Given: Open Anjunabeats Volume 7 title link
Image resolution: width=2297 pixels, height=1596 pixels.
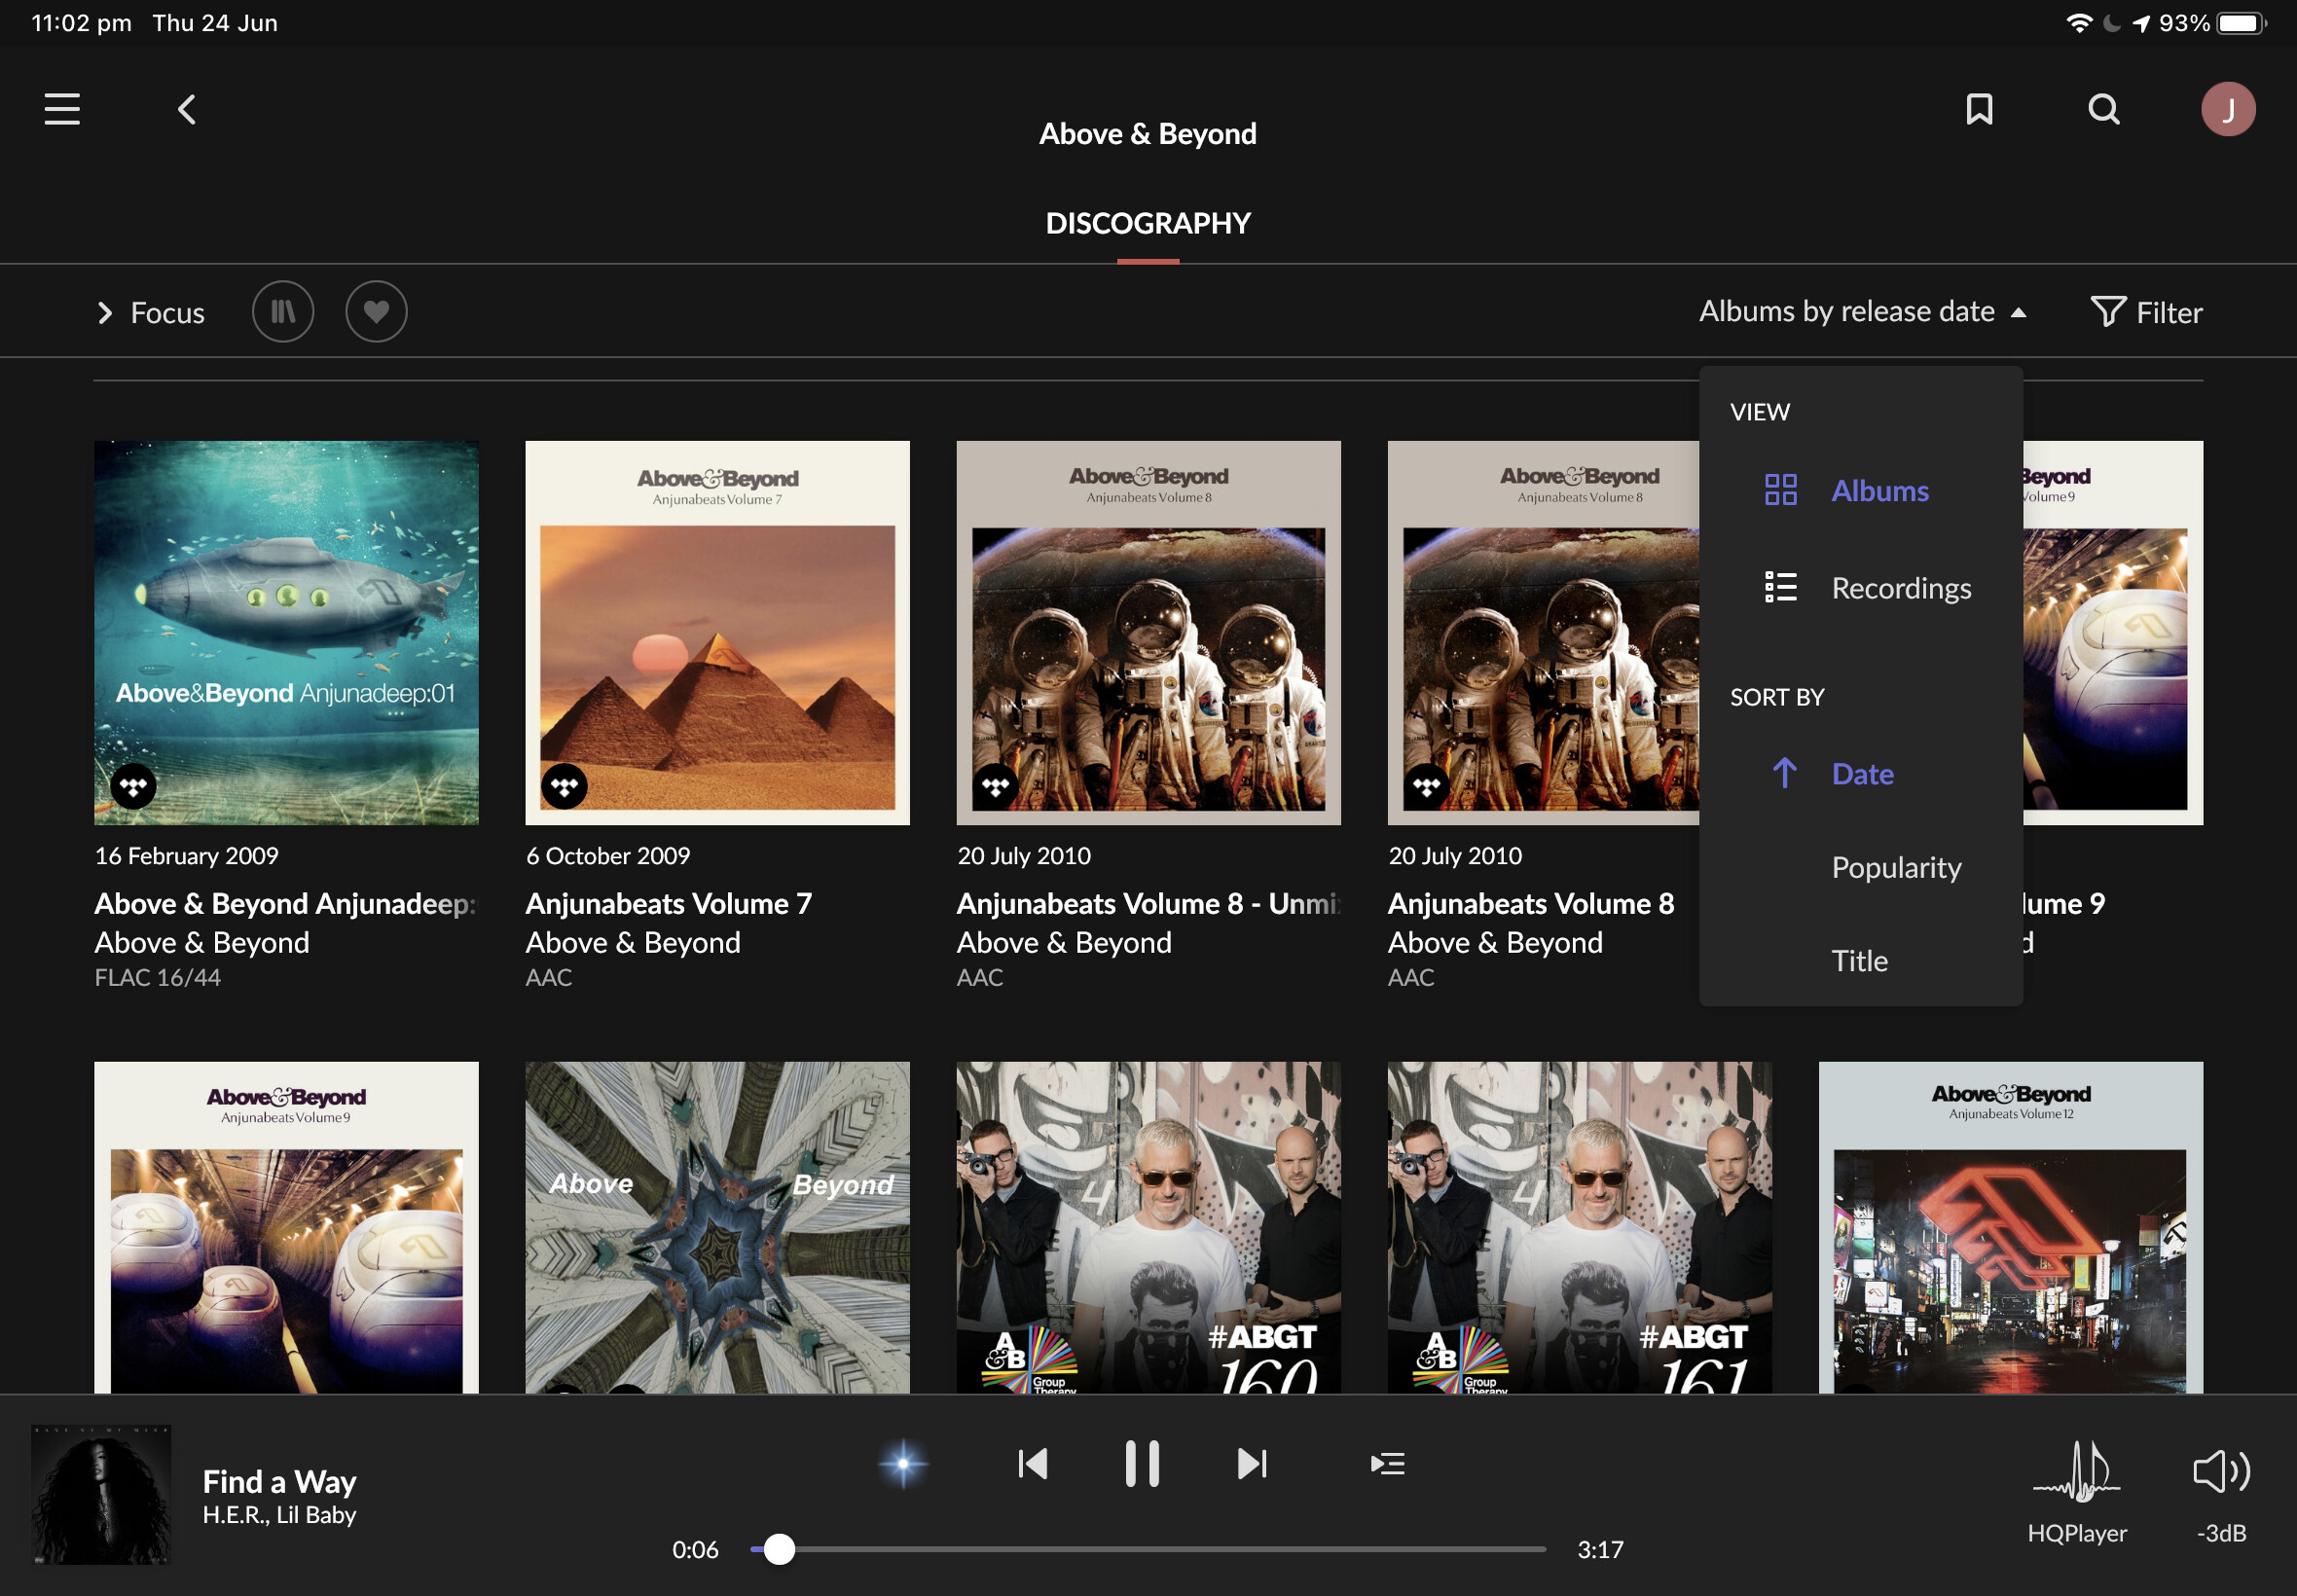Looking at the screenshot, I should (668, 904).
